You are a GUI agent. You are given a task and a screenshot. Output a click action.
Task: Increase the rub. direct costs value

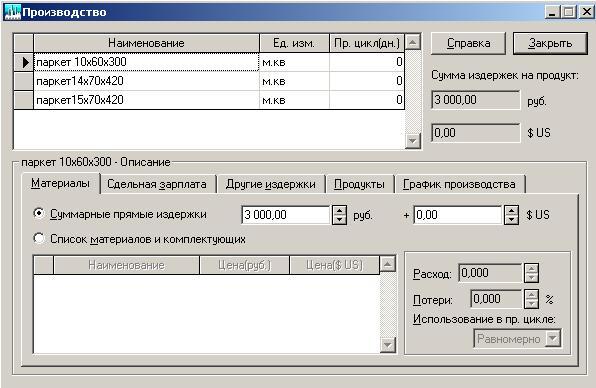(339, 210)
